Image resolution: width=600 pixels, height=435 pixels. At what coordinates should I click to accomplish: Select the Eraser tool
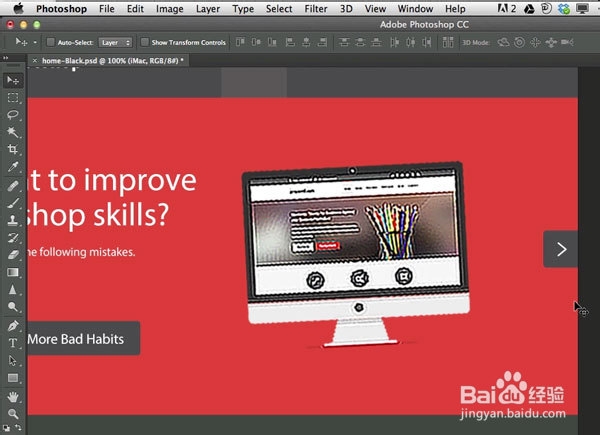click(13, 255)
